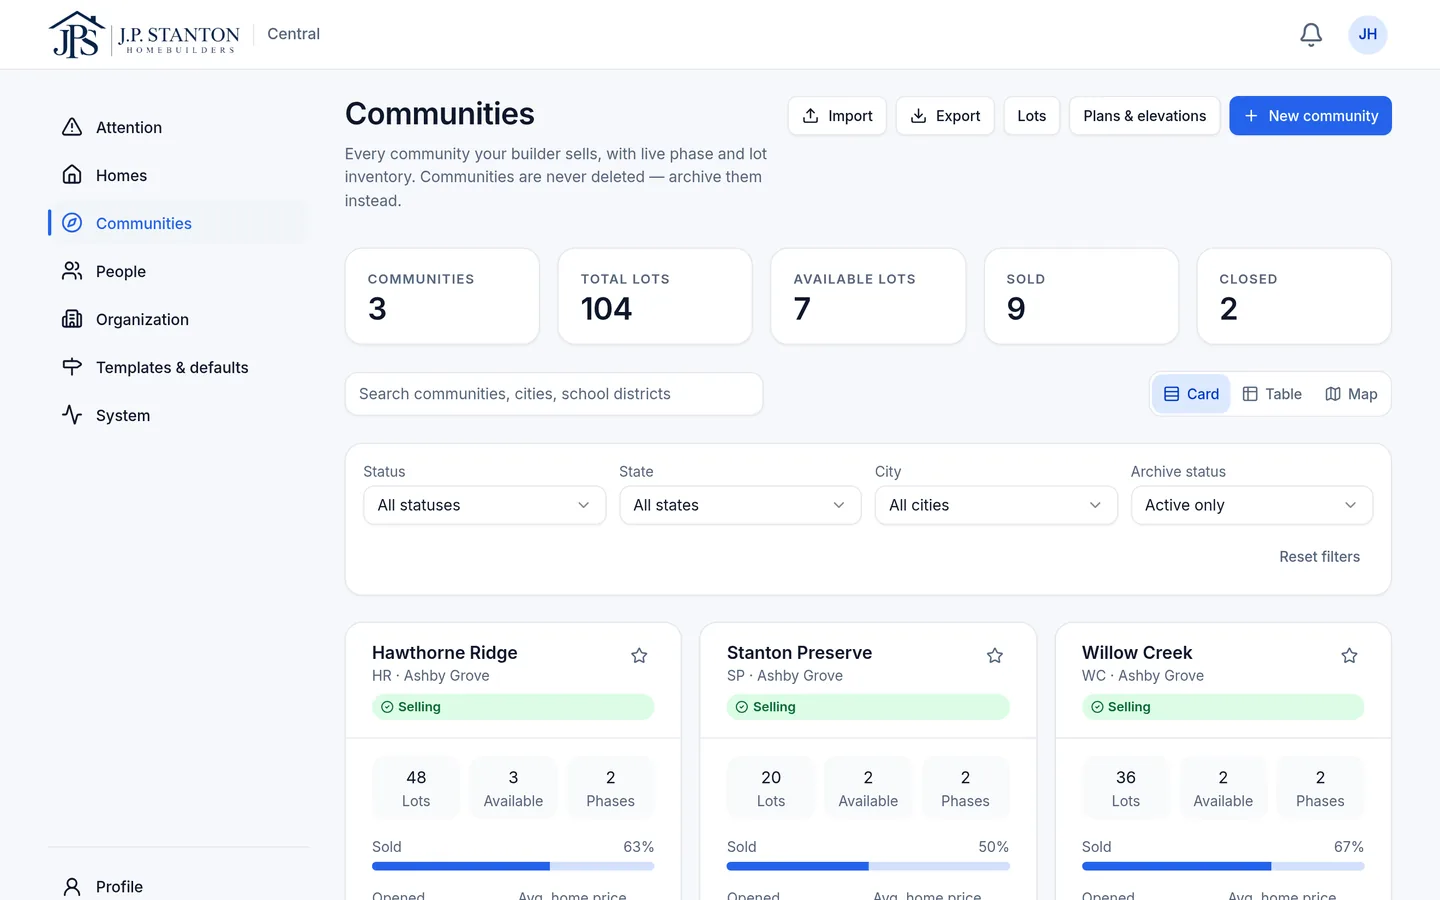The height and width of the screenshot is (900, 1440).
Task: Create a New community
Action: tap(1310, 116)
